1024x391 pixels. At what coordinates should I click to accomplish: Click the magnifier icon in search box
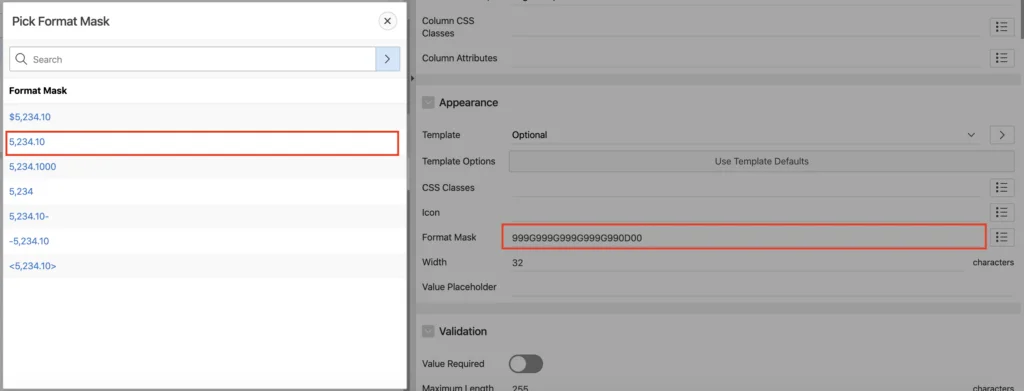21,59
